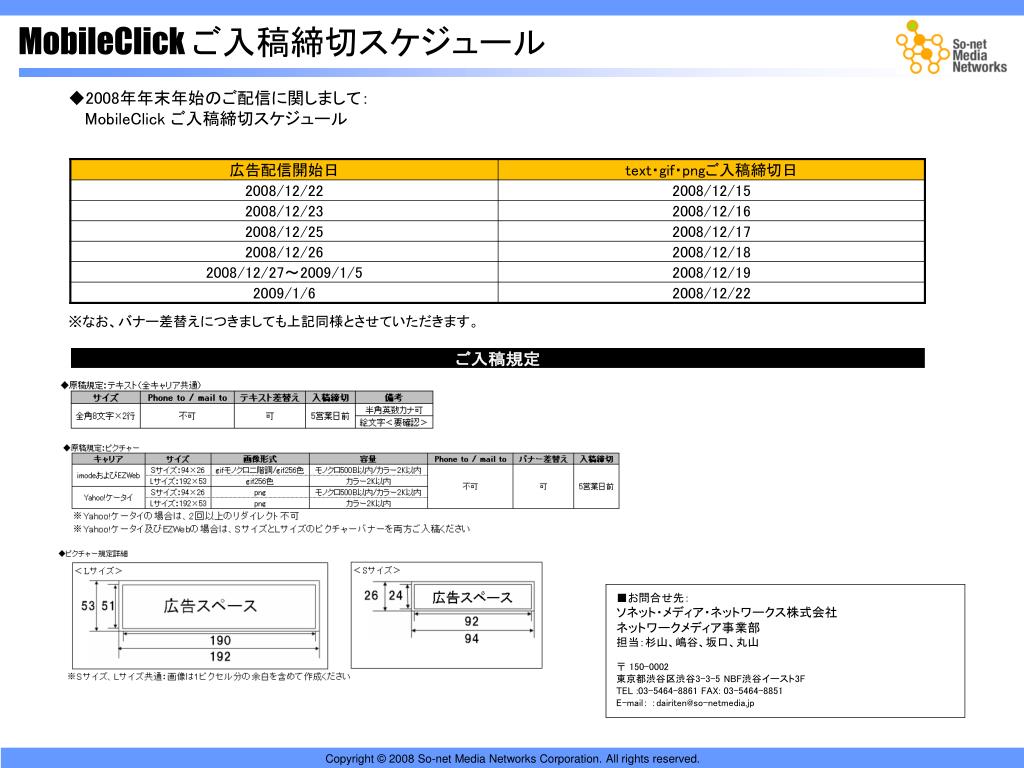Viewport: 1024px width, 768px height.
Task: Select the cell '全角8文字×2行'
Action: tap(105, 415)
